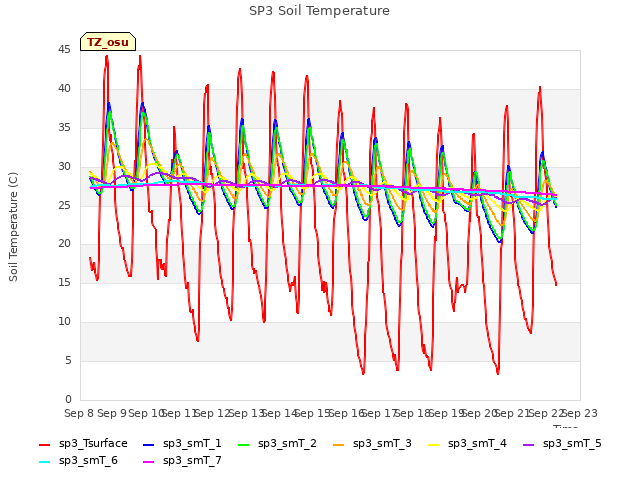Click the blue sp3_smT_1 legend swatch
The height and width of the screenshot is (480, 640).
pyautogui.click(x=149, y=444)
